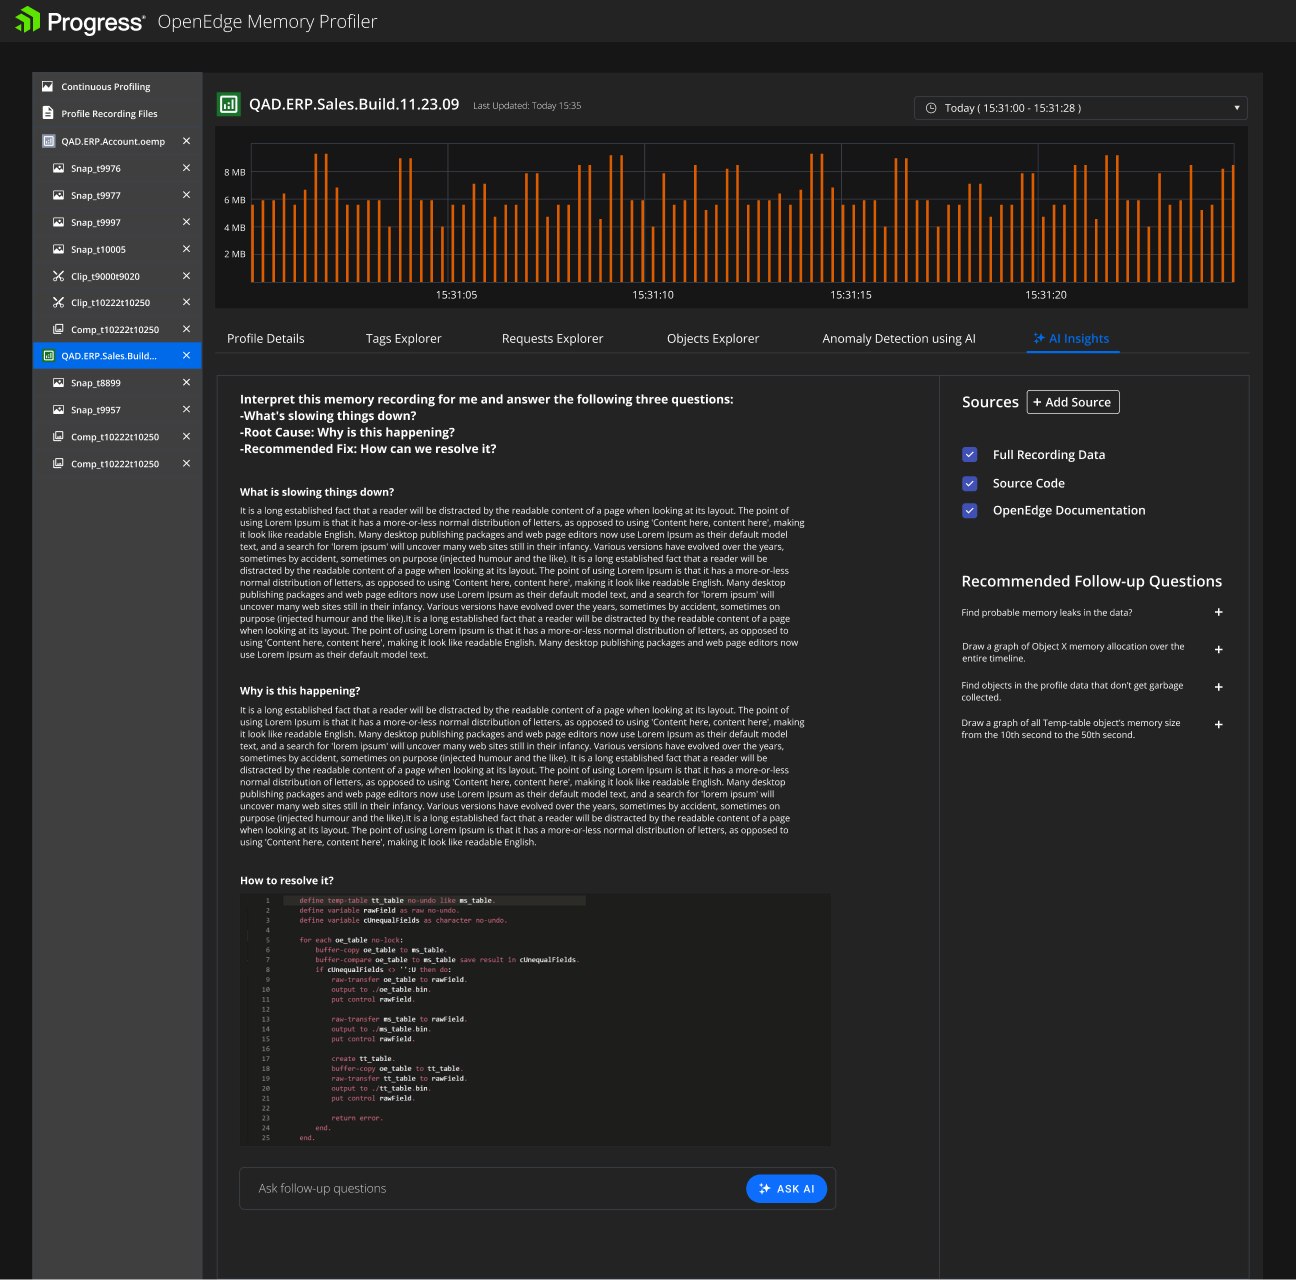This screenshot has height=1280, width=1296.
Task: Click the green recording icon beside QAD.ERP.Sales.Build.11.23.09
Action: (229, 104)
